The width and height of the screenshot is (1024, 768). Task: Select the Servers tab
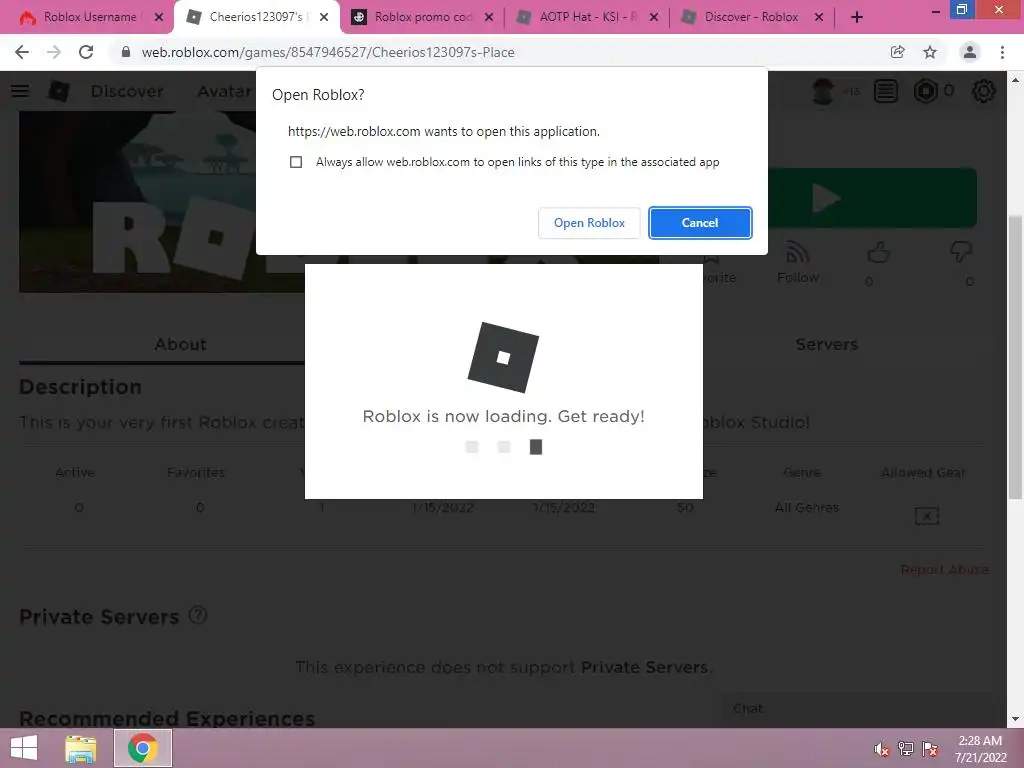click(x=826, y=344)
